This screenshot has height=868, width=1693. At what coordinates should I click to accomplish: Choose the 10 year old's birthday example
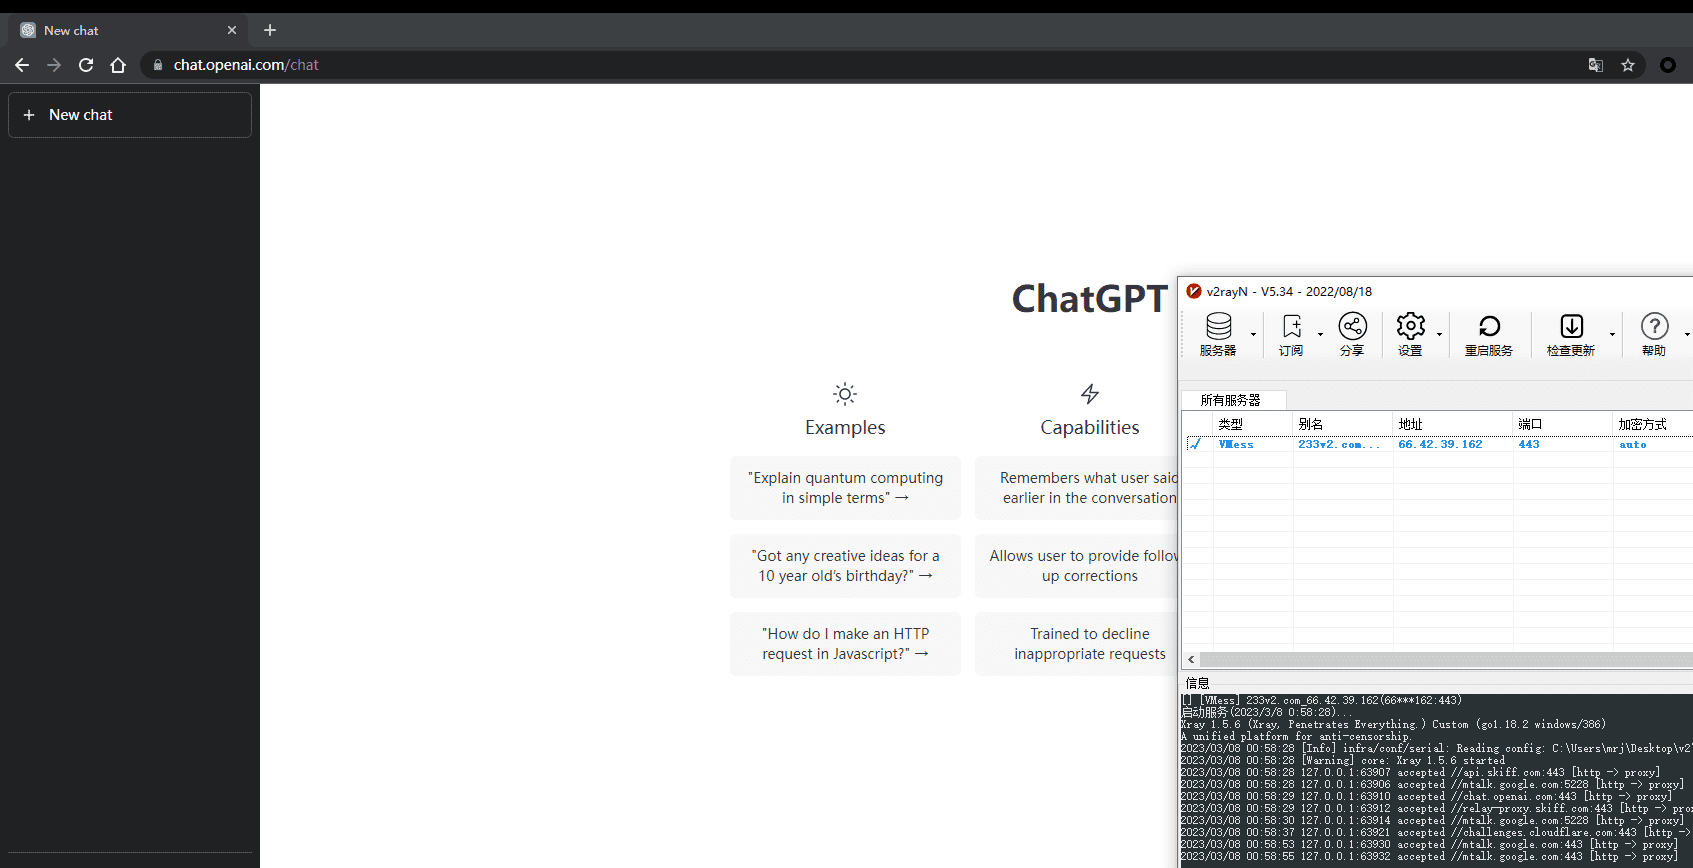(845, 566)
